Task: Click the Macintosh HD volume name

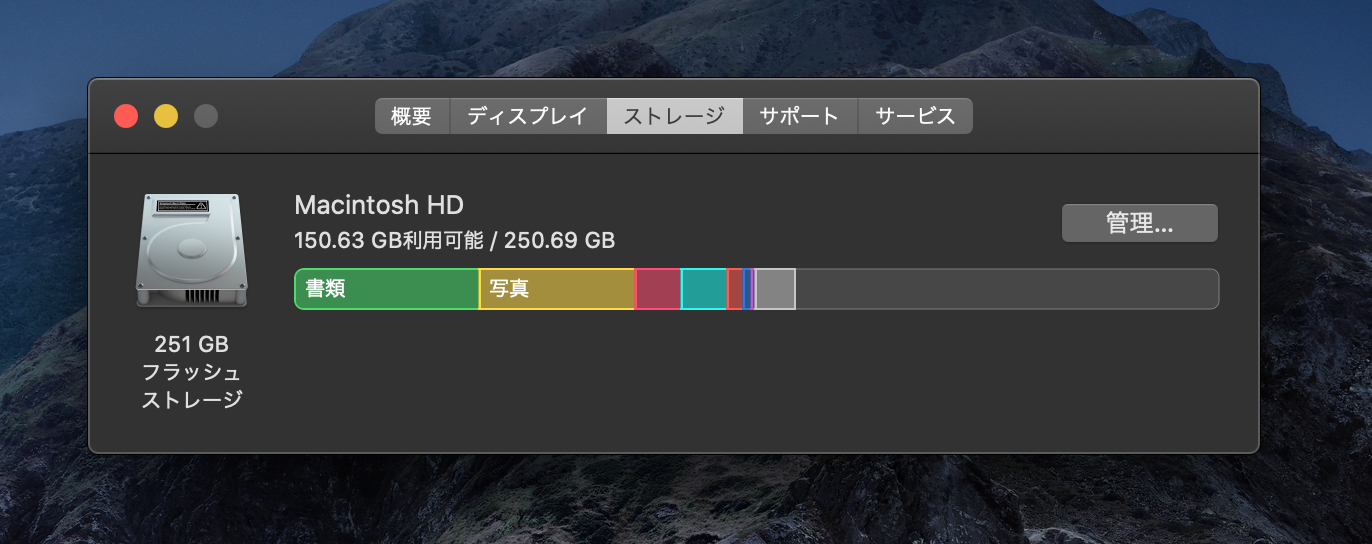Action: click(x=379, y=205)
